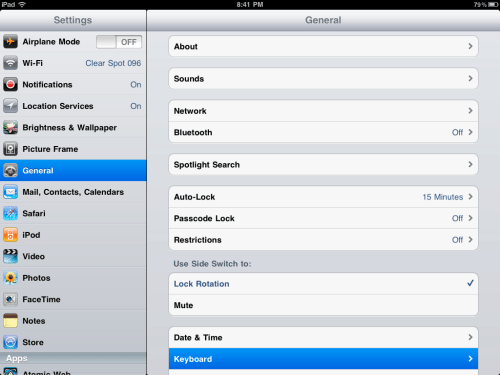Open Brightness & Wallpaper settings

click(x=73, y=127)
